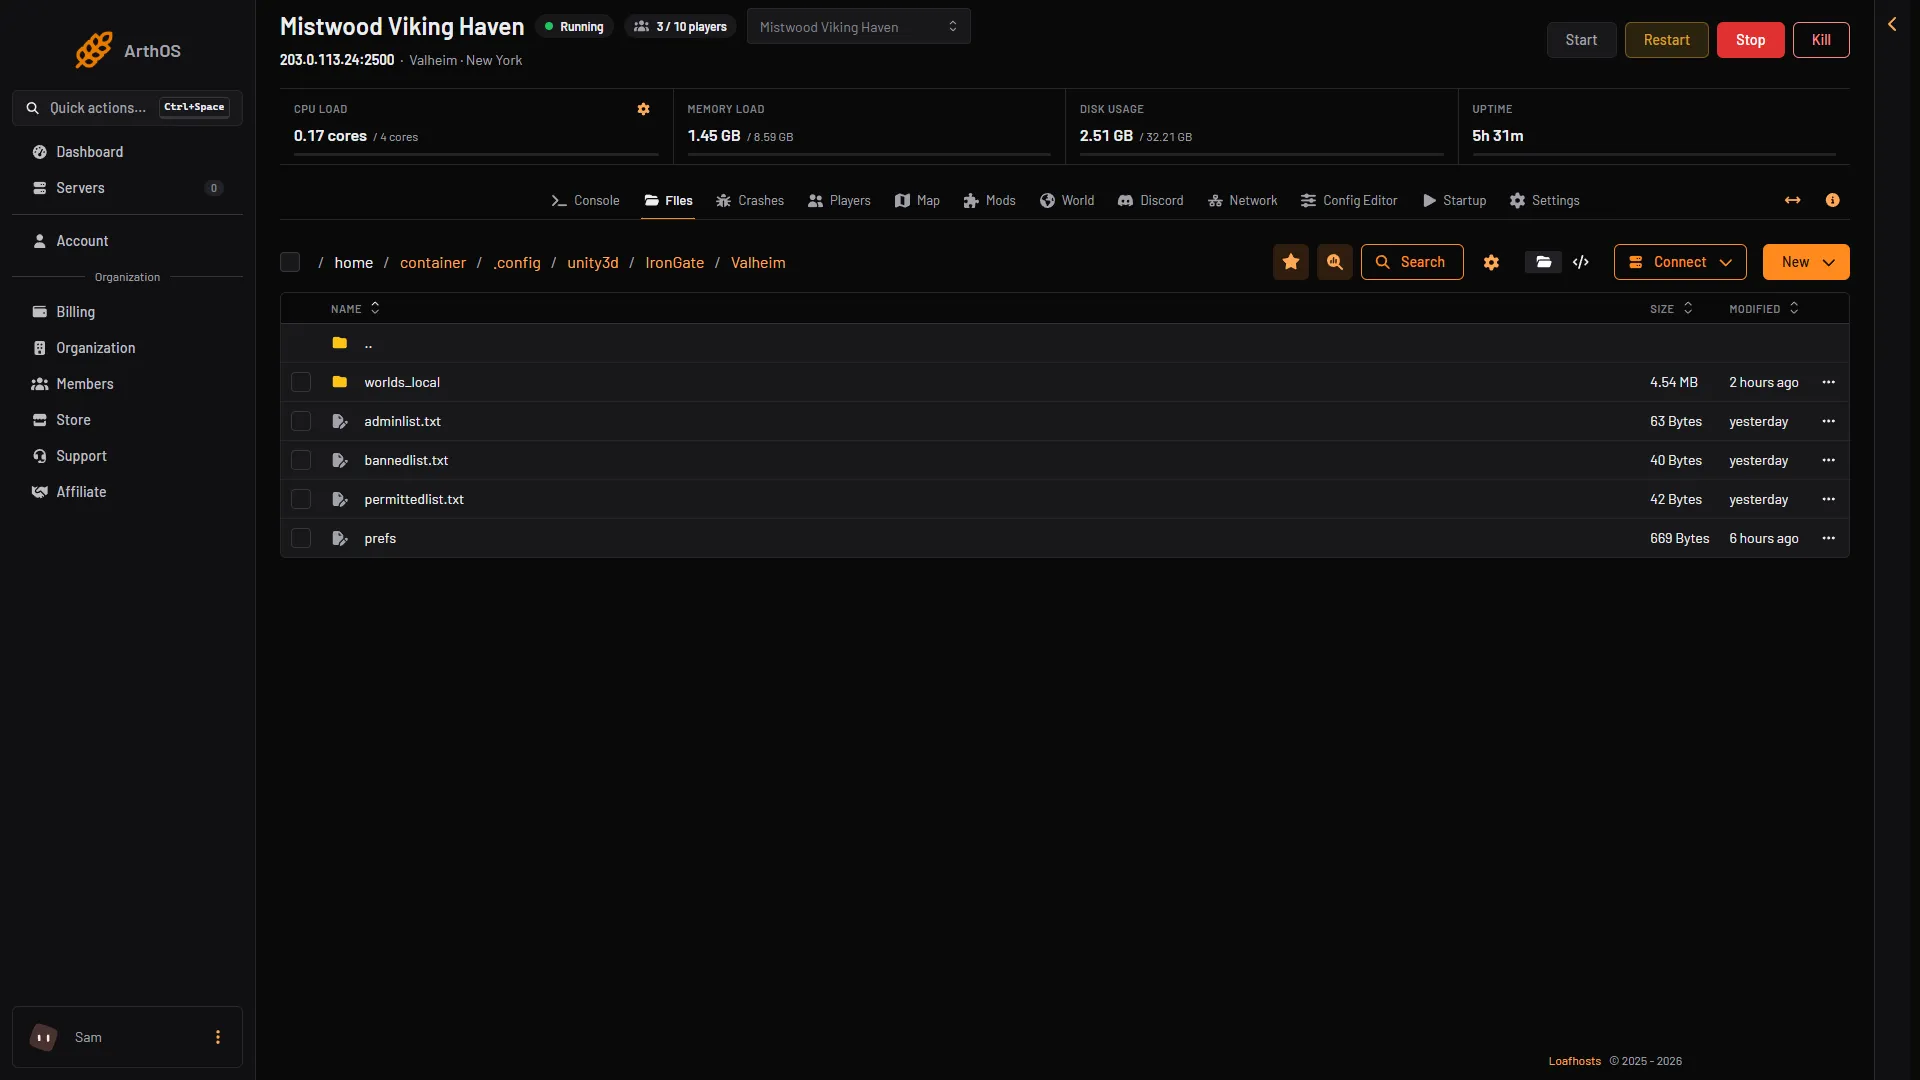
Task: Sort files by Modified column
Action: (x=1764, y=308)
